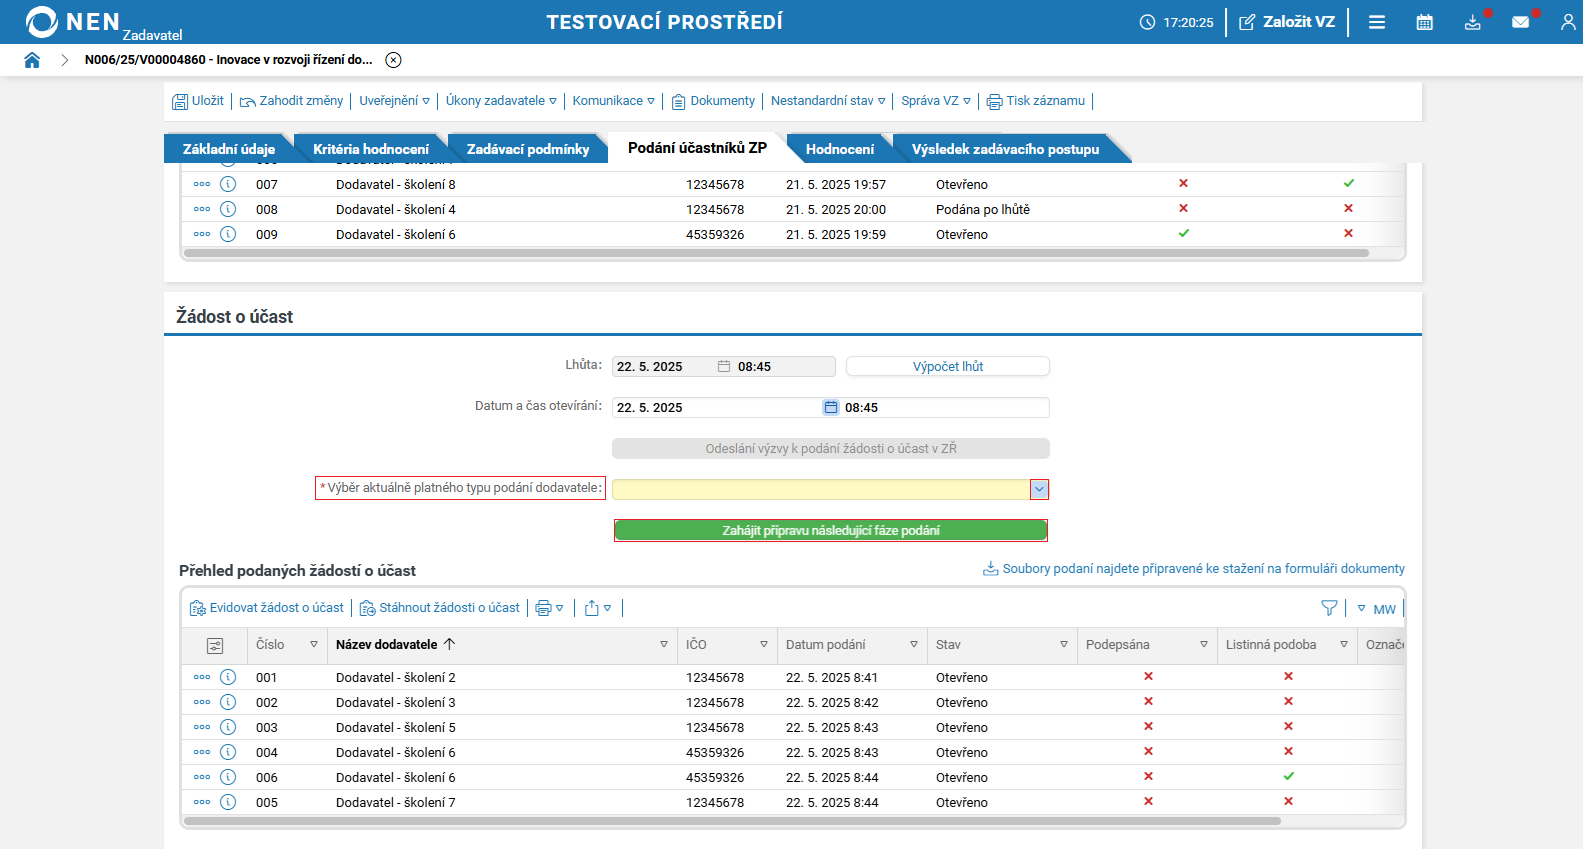Click the filter funnel icon in requests table
This screenshot has height=849, width=1583.
pyautogui.click(x=1329, y=608)
